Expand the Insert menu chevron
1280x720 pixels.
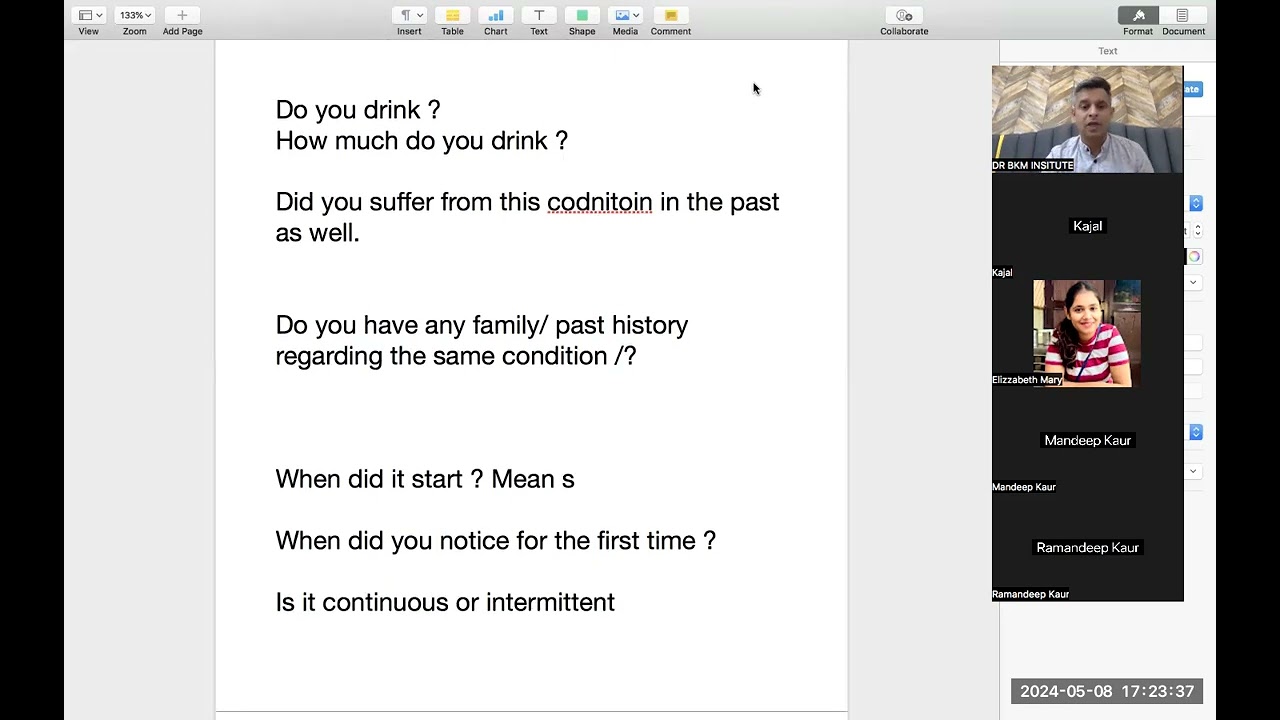420,15
